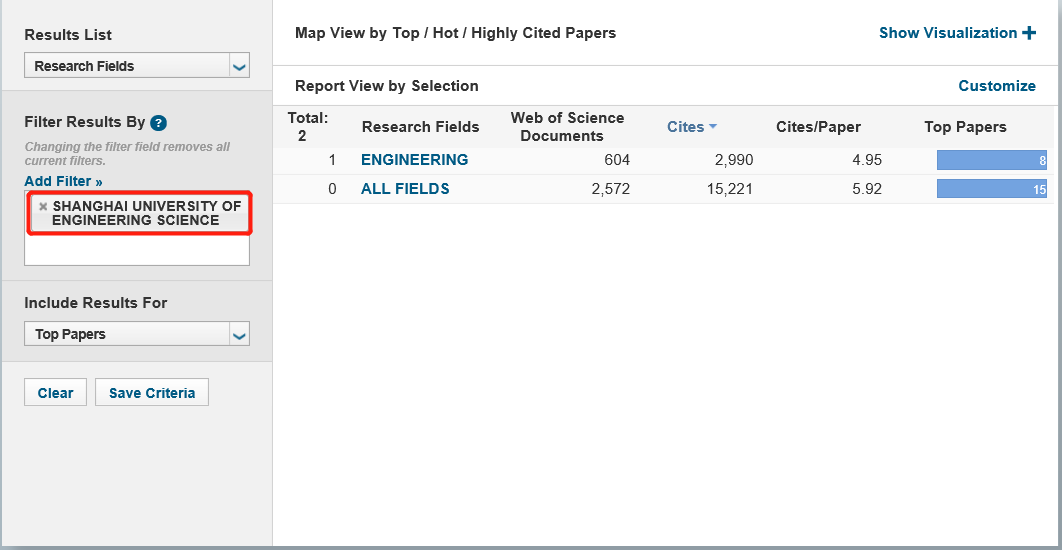Click the help question mark icon
Screen dimensions: 1062x550
158,123
